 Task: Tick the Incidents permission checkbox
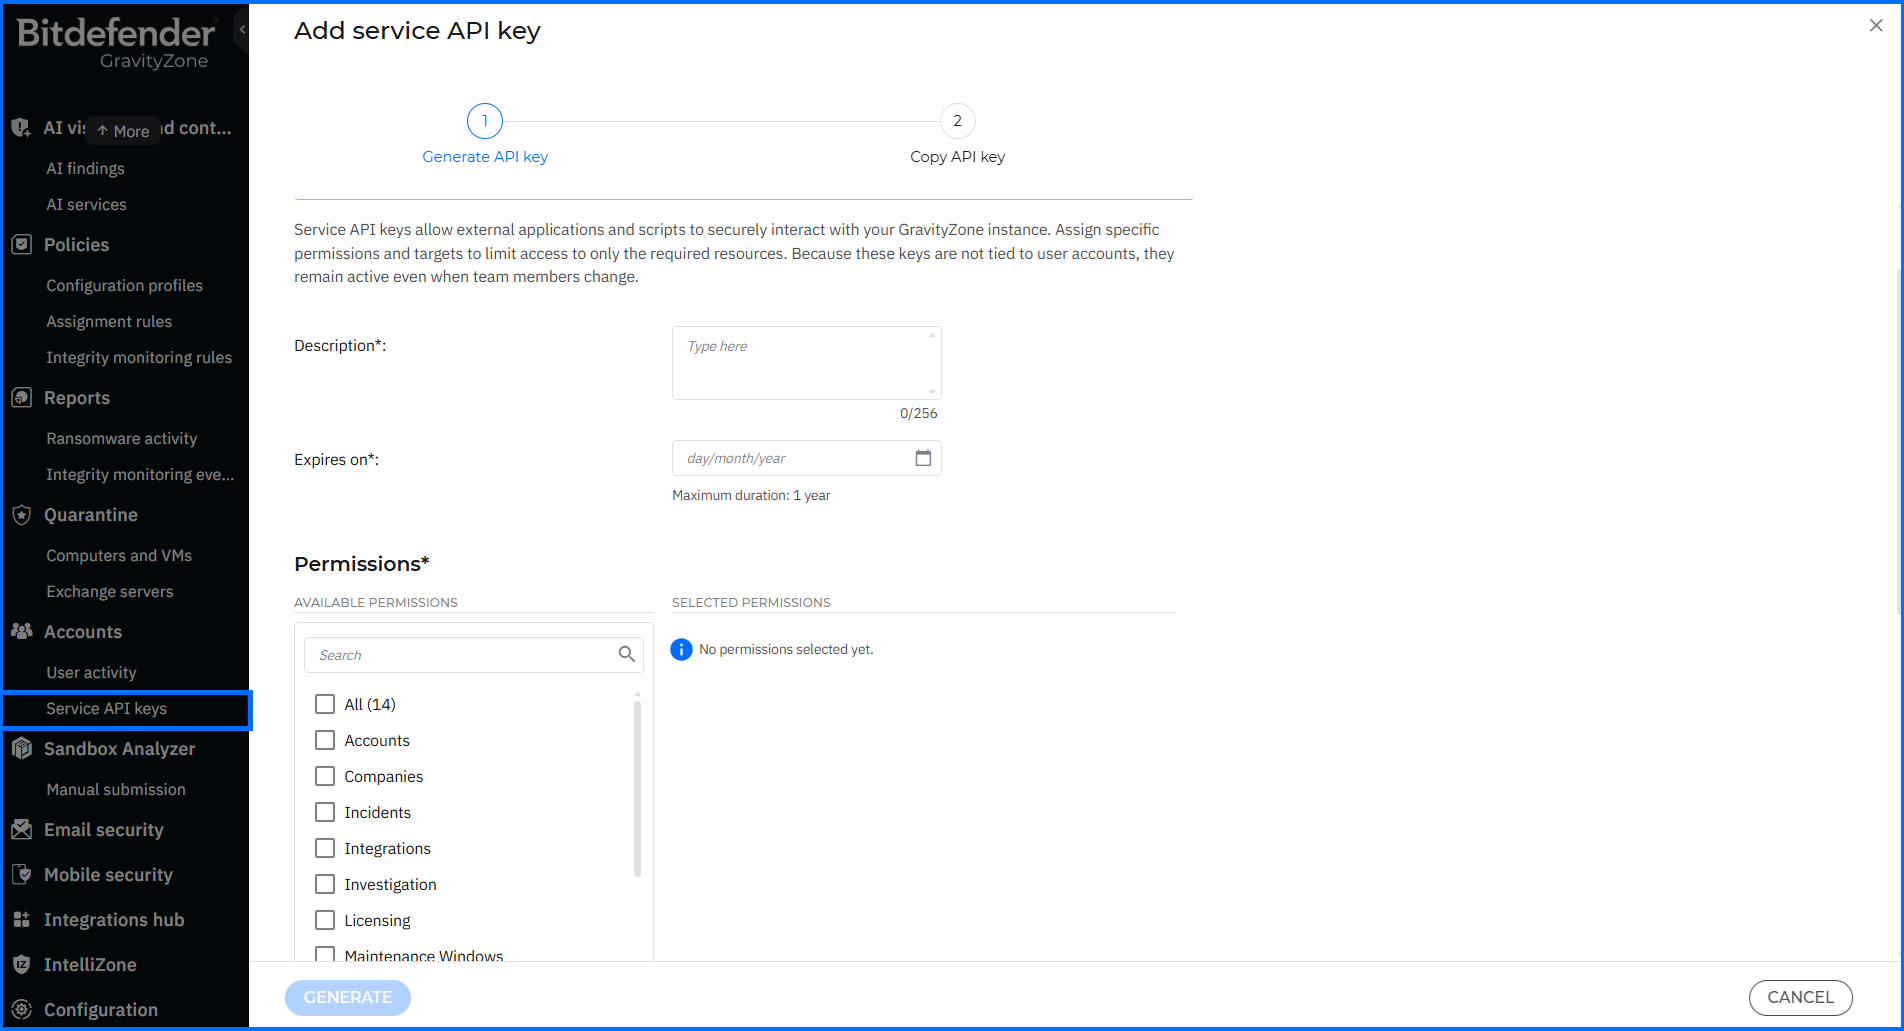[325, 812]
